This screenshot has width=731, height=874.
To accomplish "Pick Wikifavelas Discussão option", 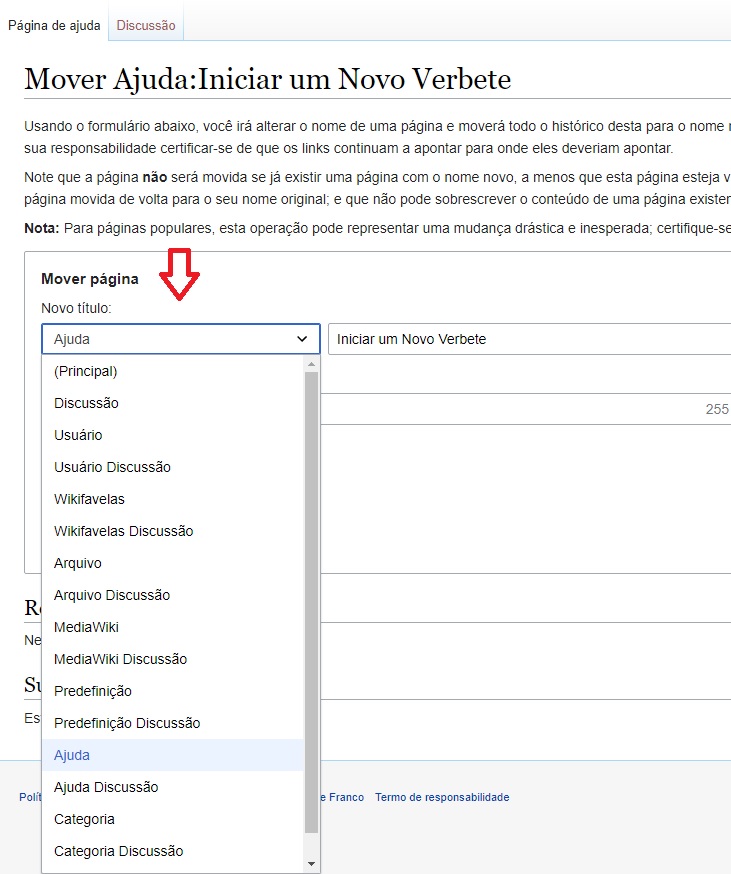I will (123, 531).
